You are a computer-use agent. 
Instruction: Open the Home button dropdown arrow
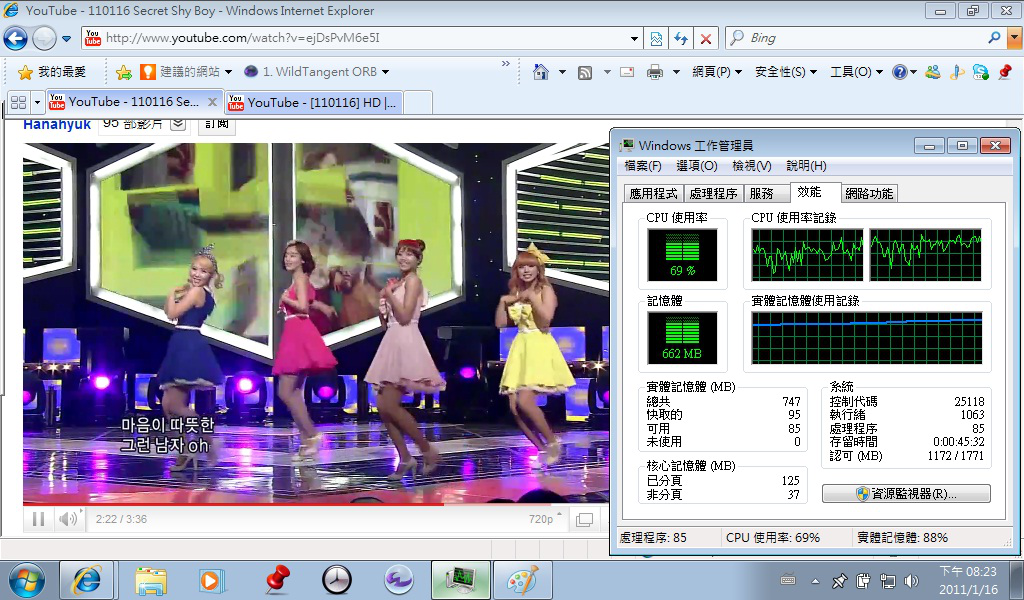tap(562, 72)
